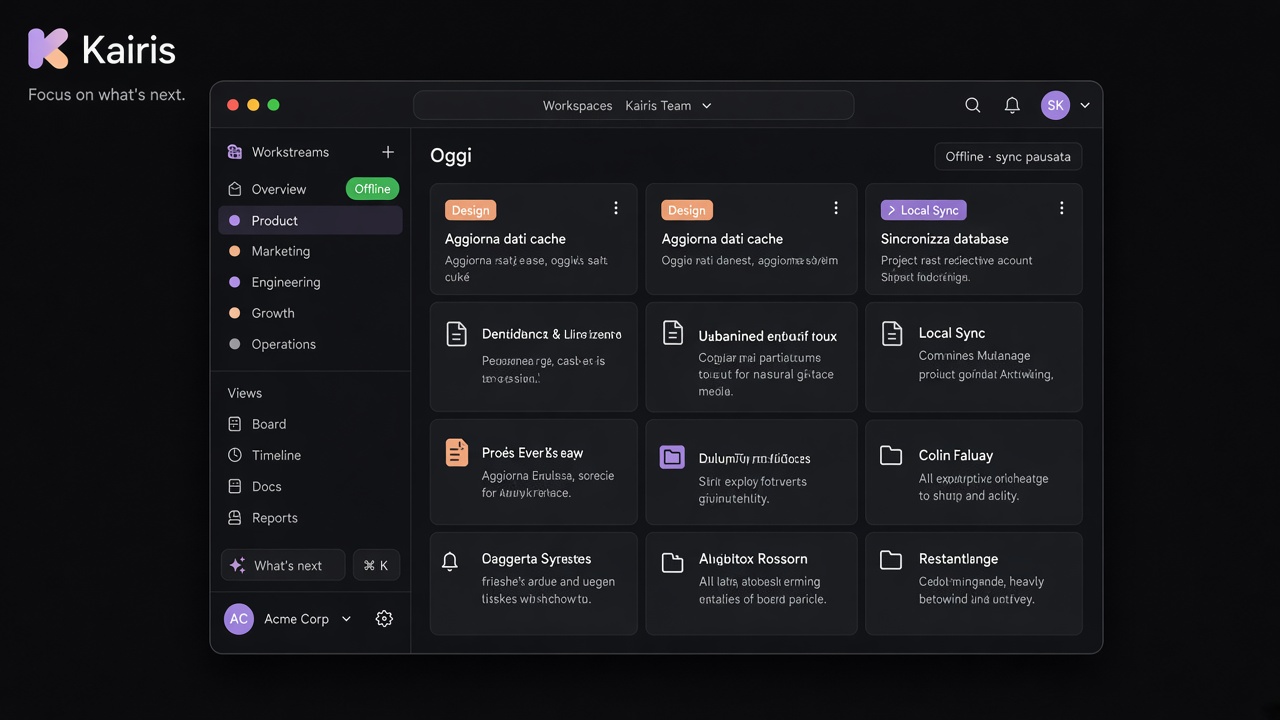Select the Operations workstream
Image resolution: width=1280 pixels, height=720 pixels.
(310, 344)
